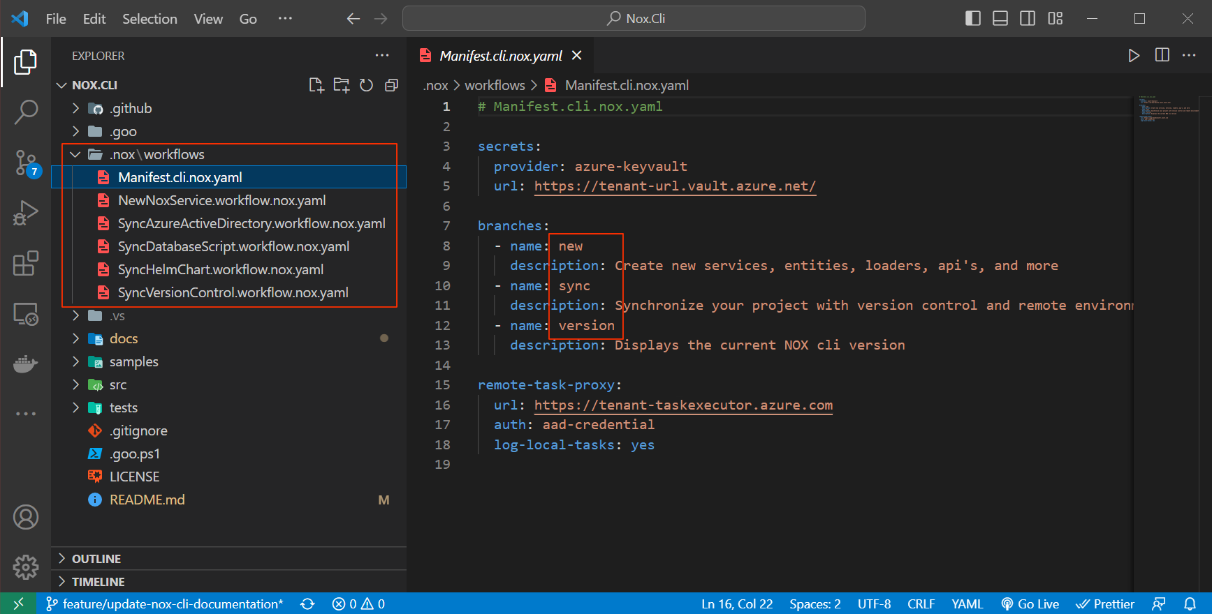This screenshot has width=1212, height=614.
Task: Expand the .vs folder
Action: click(x=229, y=315)
